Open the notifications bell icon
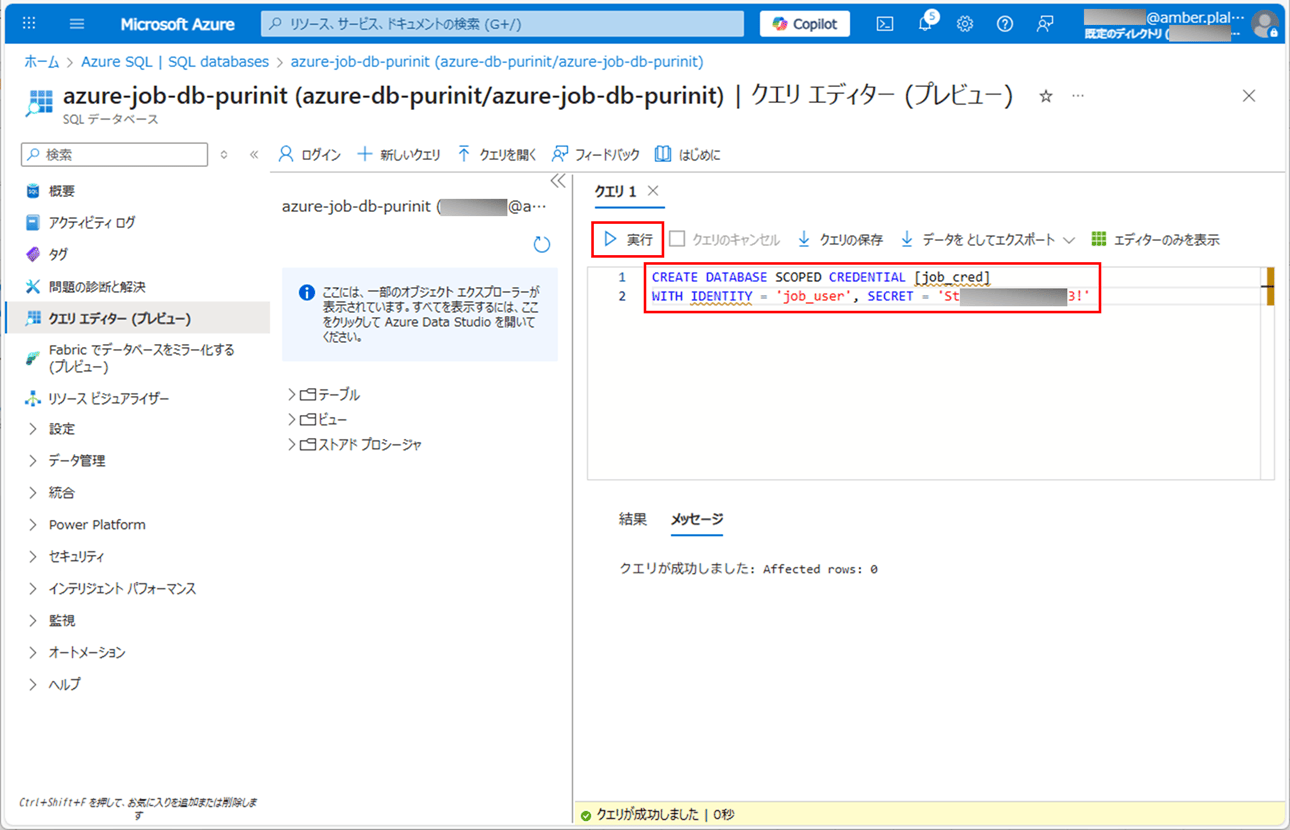 point(925,24)
